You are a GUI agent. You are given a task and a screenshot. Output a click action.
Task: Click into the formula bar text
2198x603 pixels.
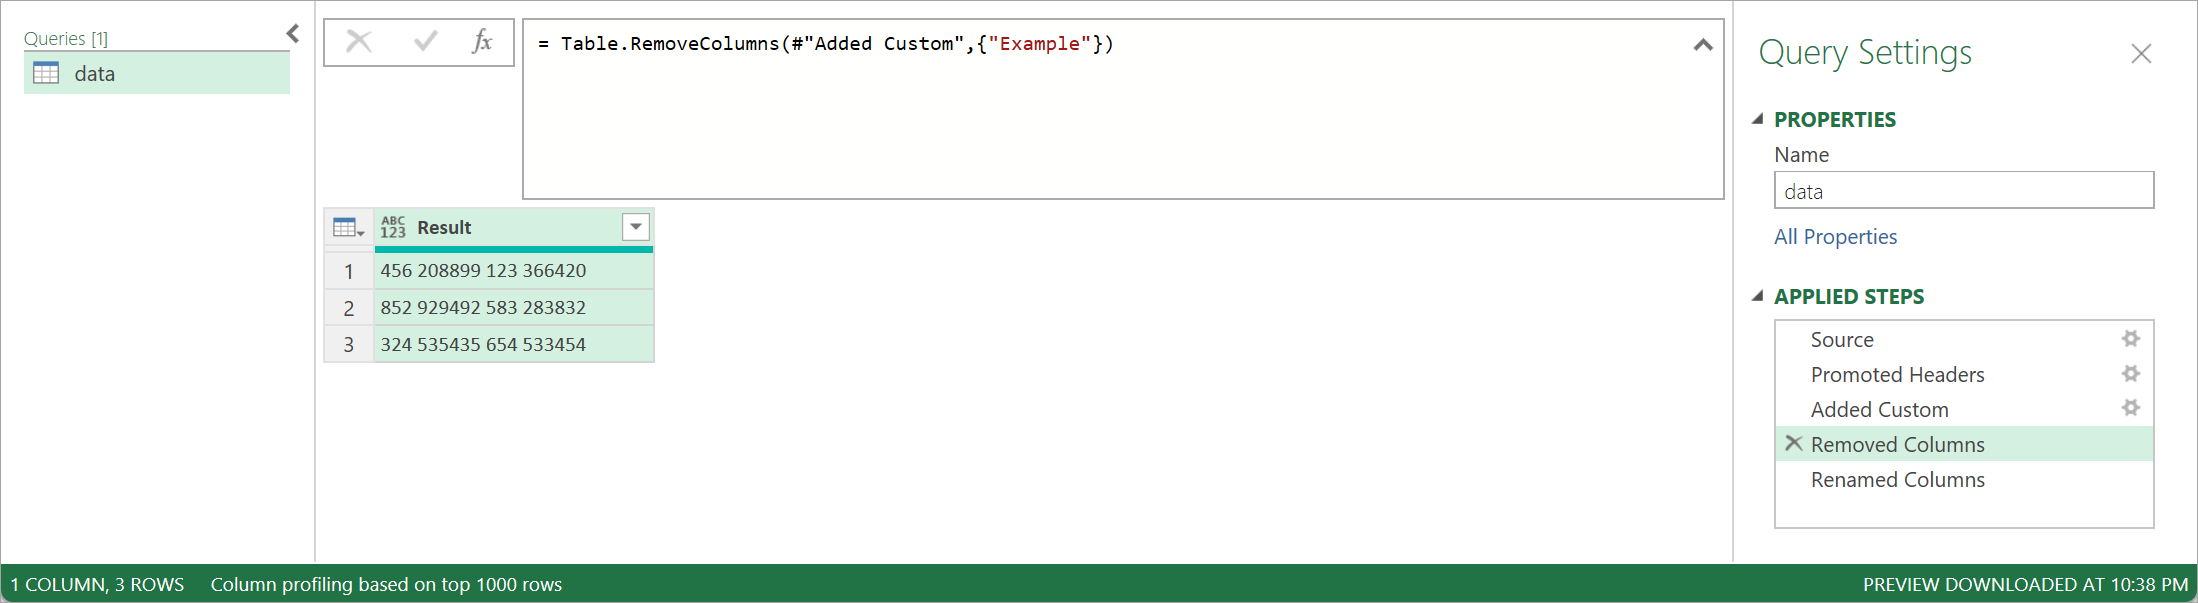point(826,44)
